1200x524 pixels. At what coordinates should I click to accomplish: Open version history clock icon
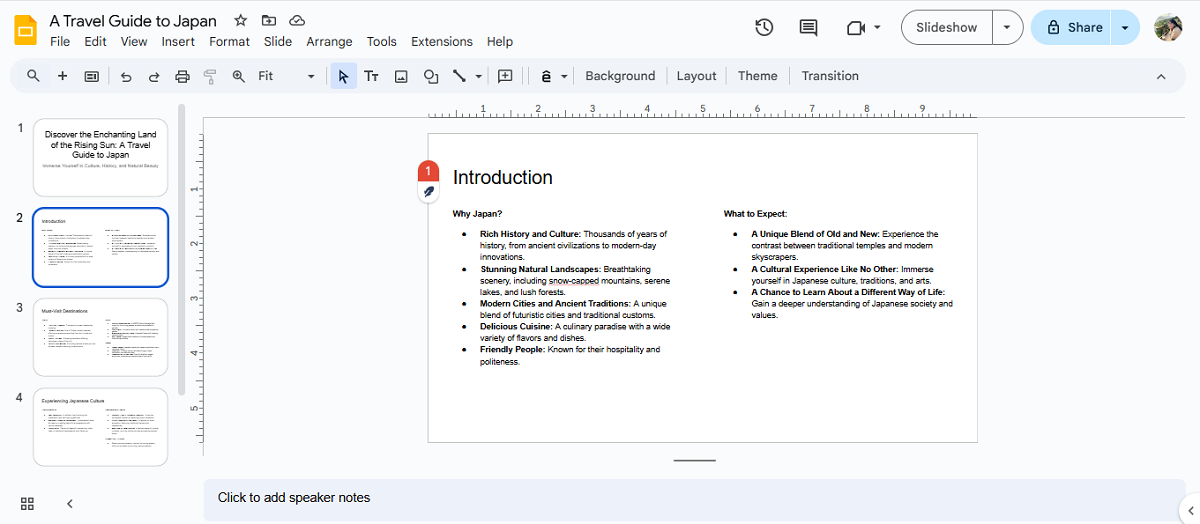(x=764, y=28)
